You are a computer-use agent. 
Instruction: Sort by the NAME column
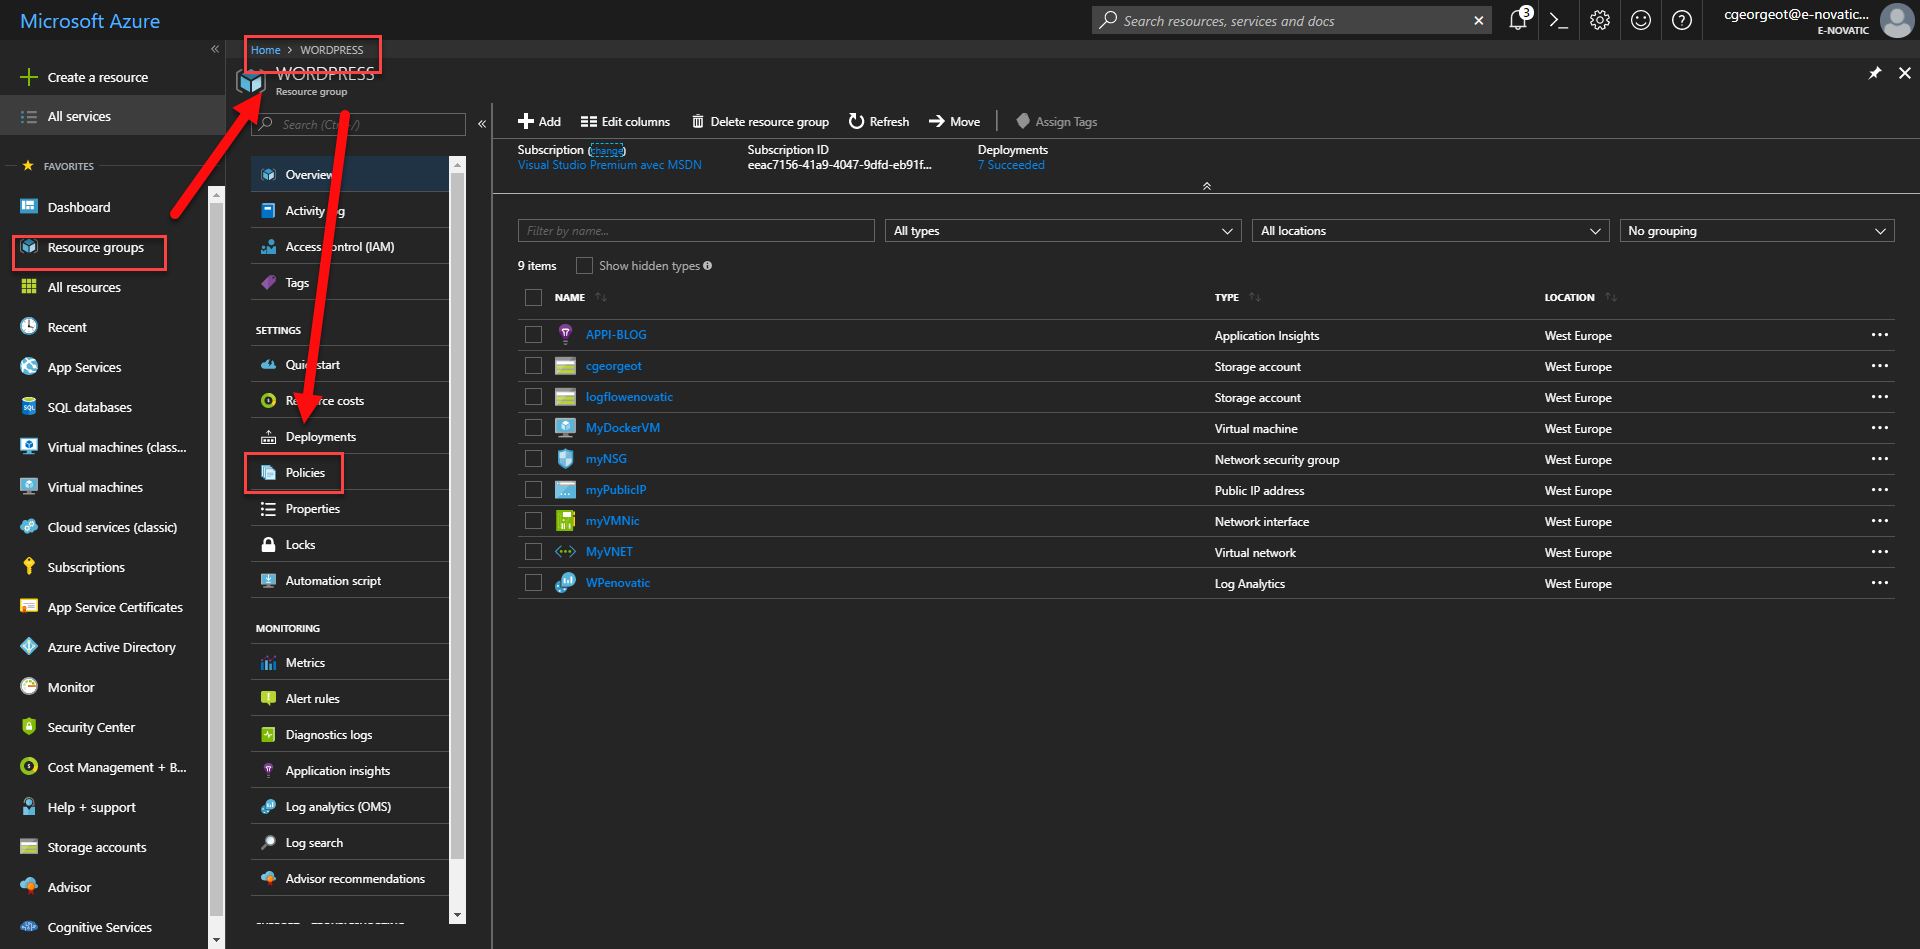[x=570, y=298]
